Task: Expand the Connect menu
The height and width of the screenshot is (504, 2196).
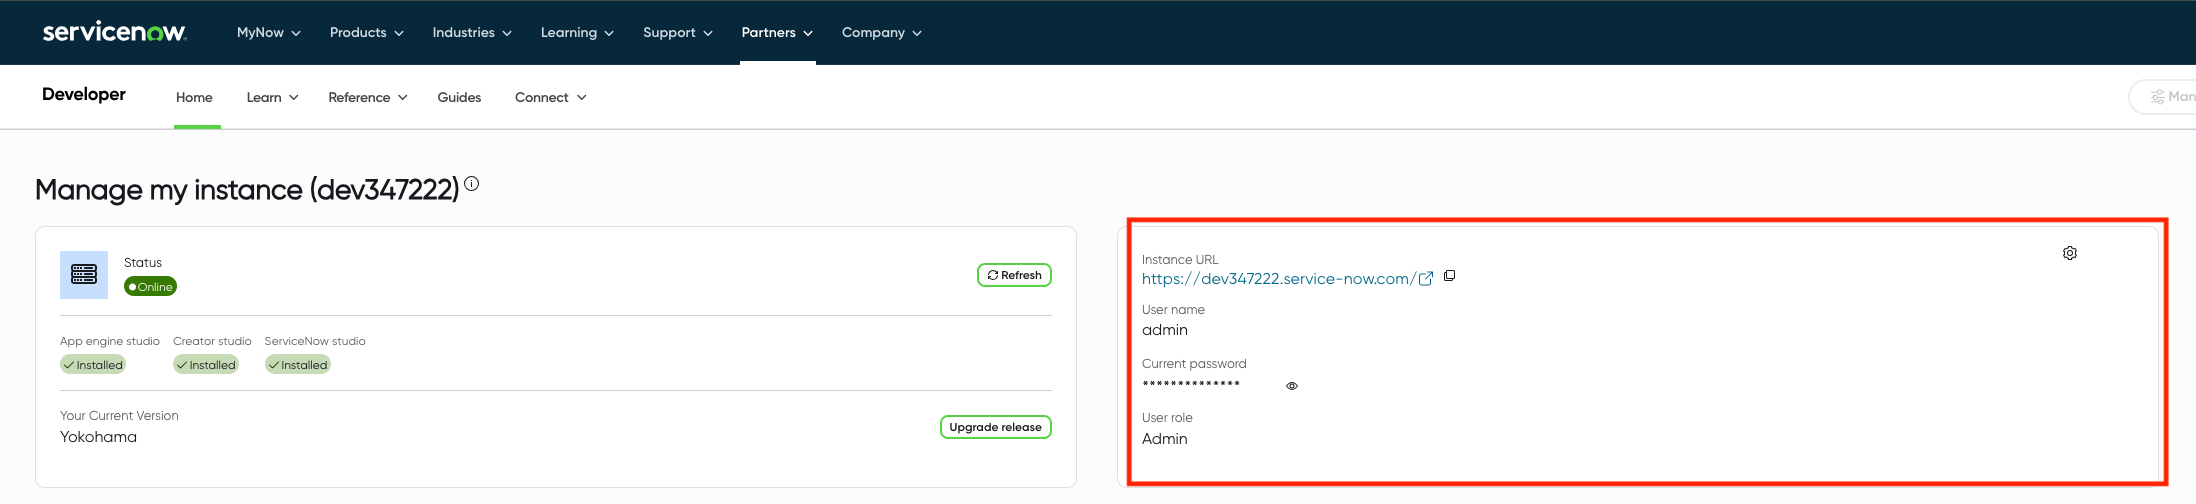Action: [550, 97]
